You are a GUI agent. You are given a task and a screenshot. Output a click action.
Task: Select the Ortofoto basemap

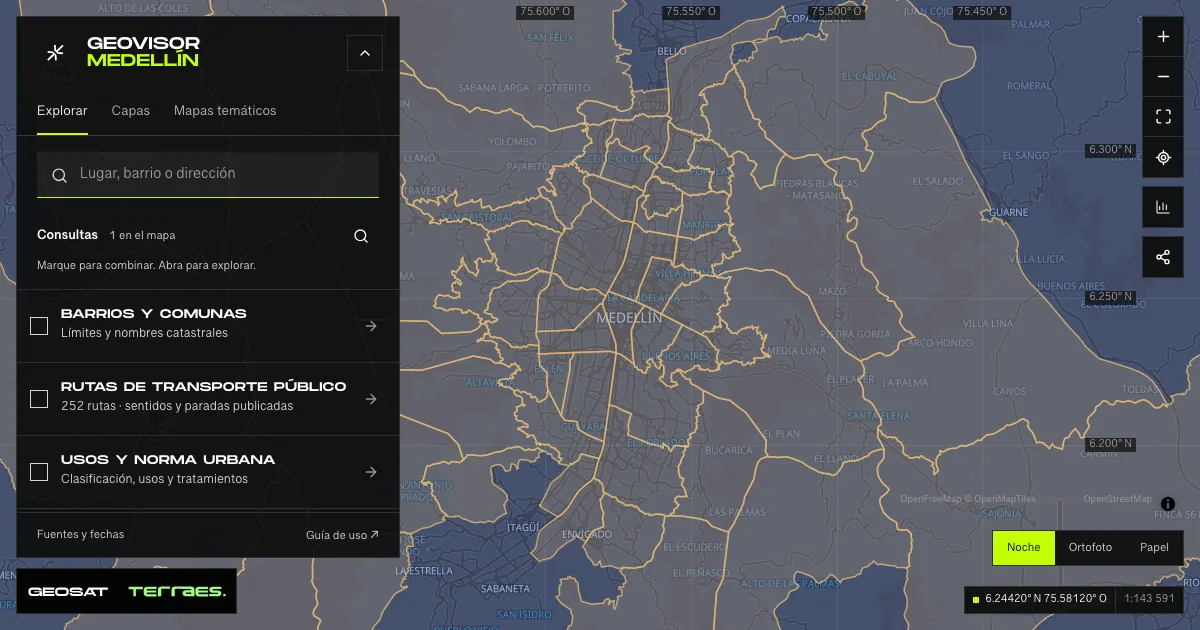pos(1090,547)
